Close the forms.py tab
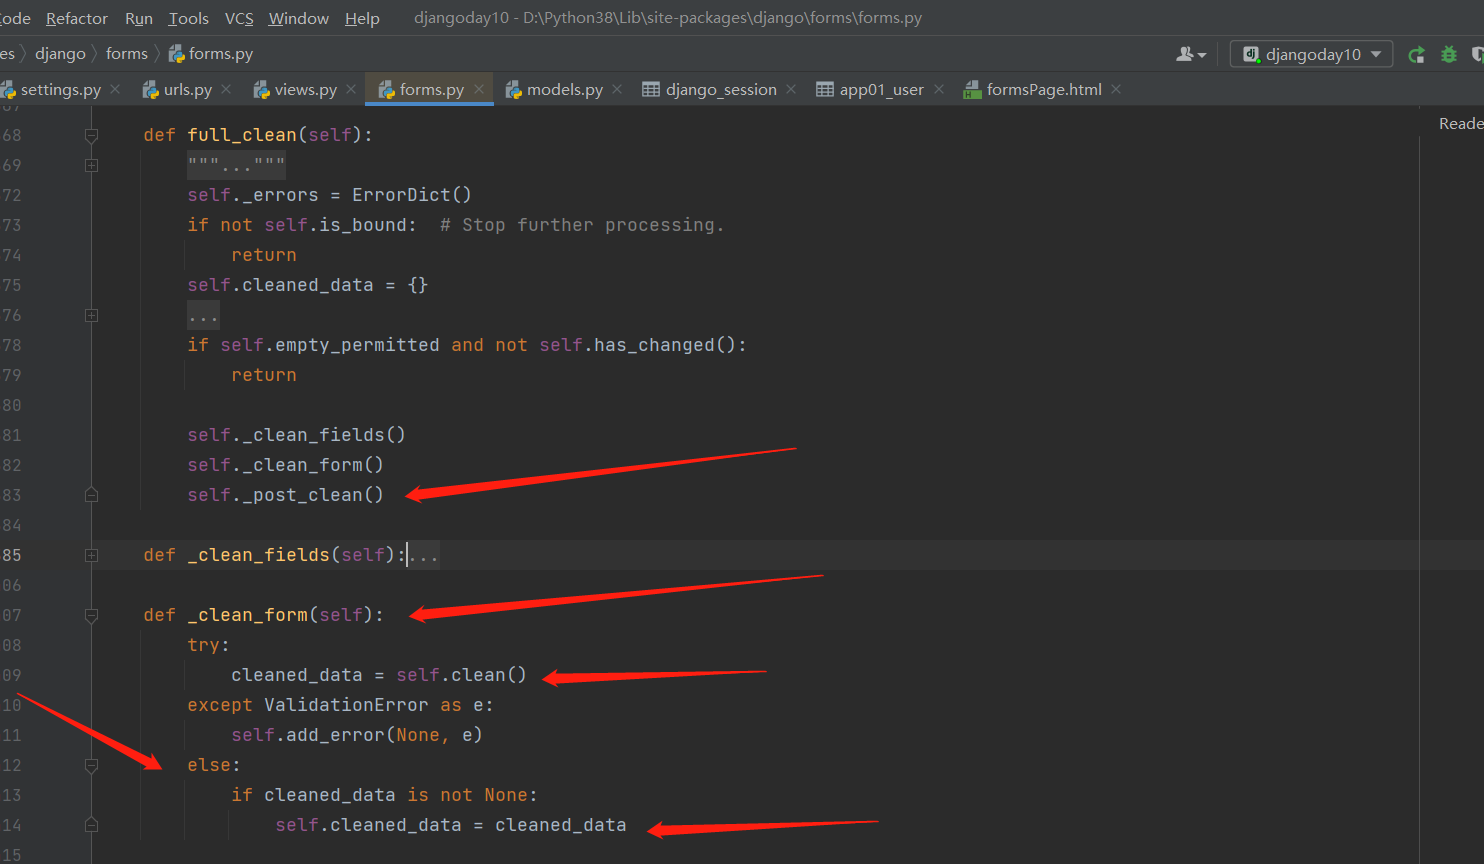 [479, 89]
